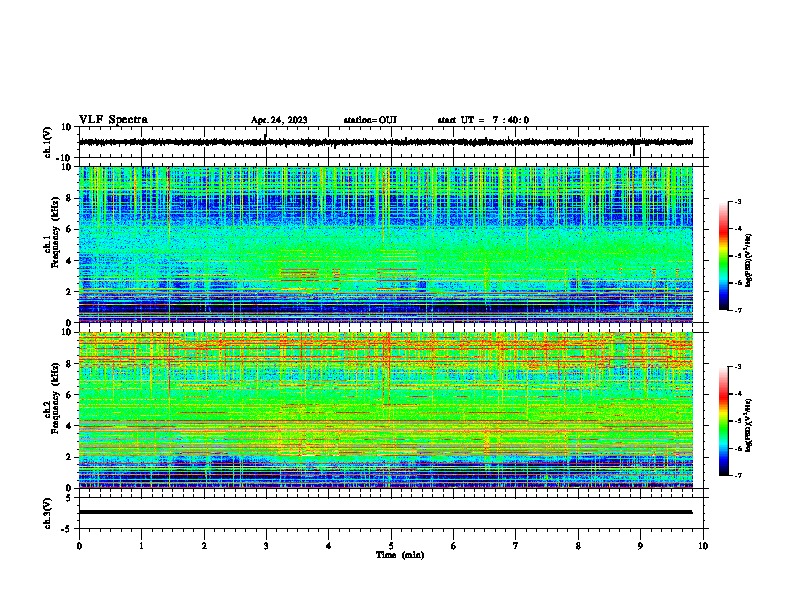This screenshot has width=792, height=612.
Task: Click the time axis tick label '0'
Action: point(79,546)
